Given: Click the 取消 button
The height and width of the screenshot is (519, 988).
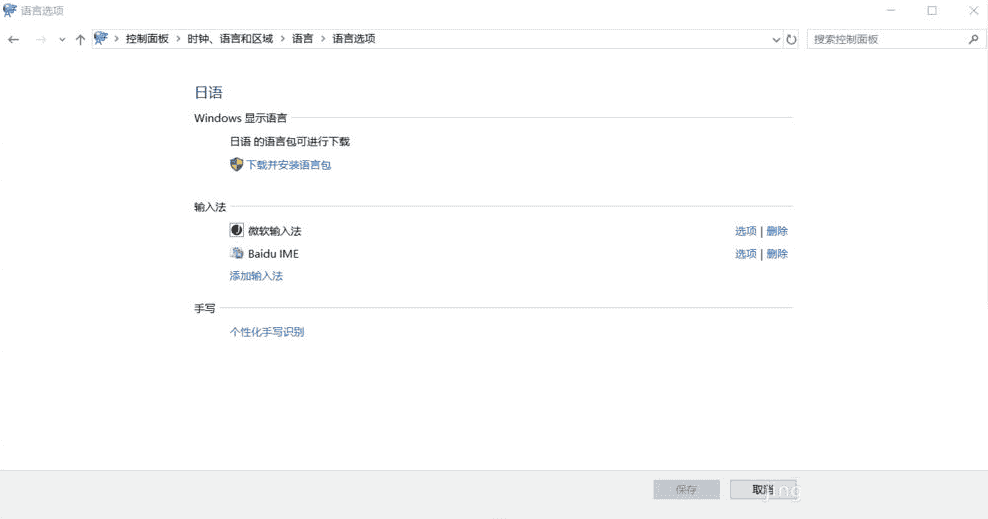Looking at the screenshot, I should point(763,489).
